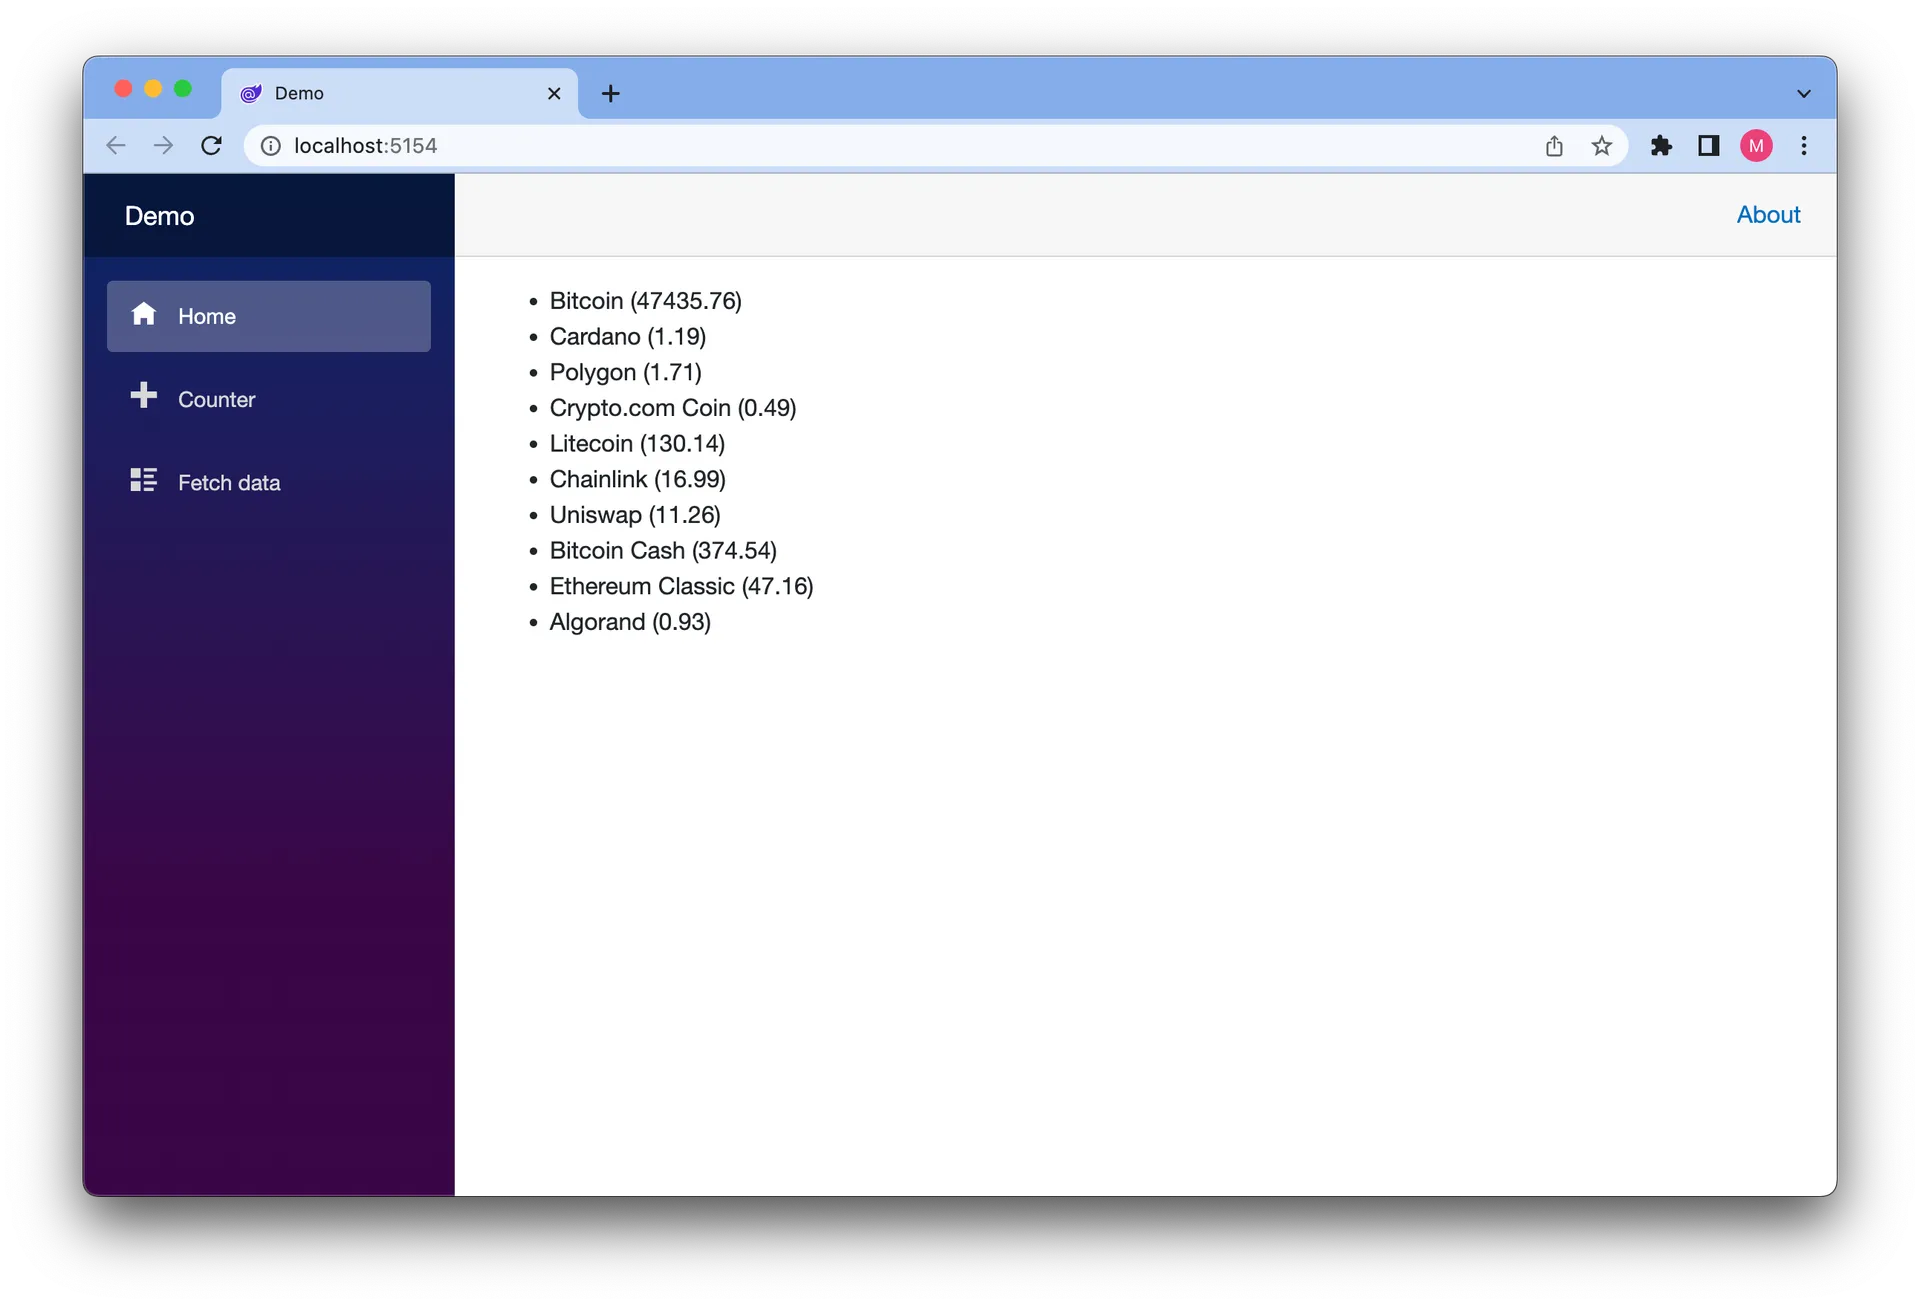Viewport: 1920px width, 1306px height.
Task: Click the forward navigation arrow
Action: tap(163, 145)
